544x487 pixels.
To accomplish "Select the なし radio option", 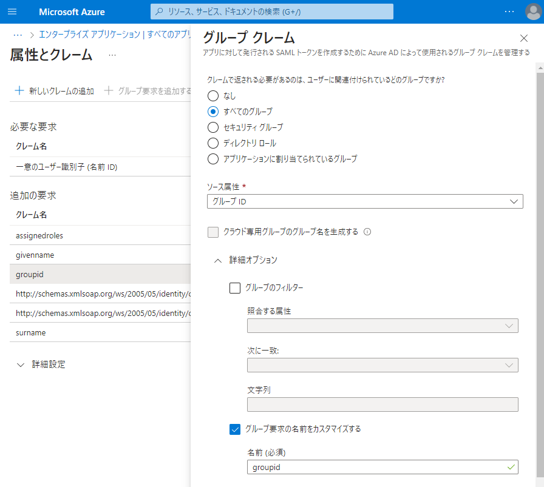I will 213,96.
